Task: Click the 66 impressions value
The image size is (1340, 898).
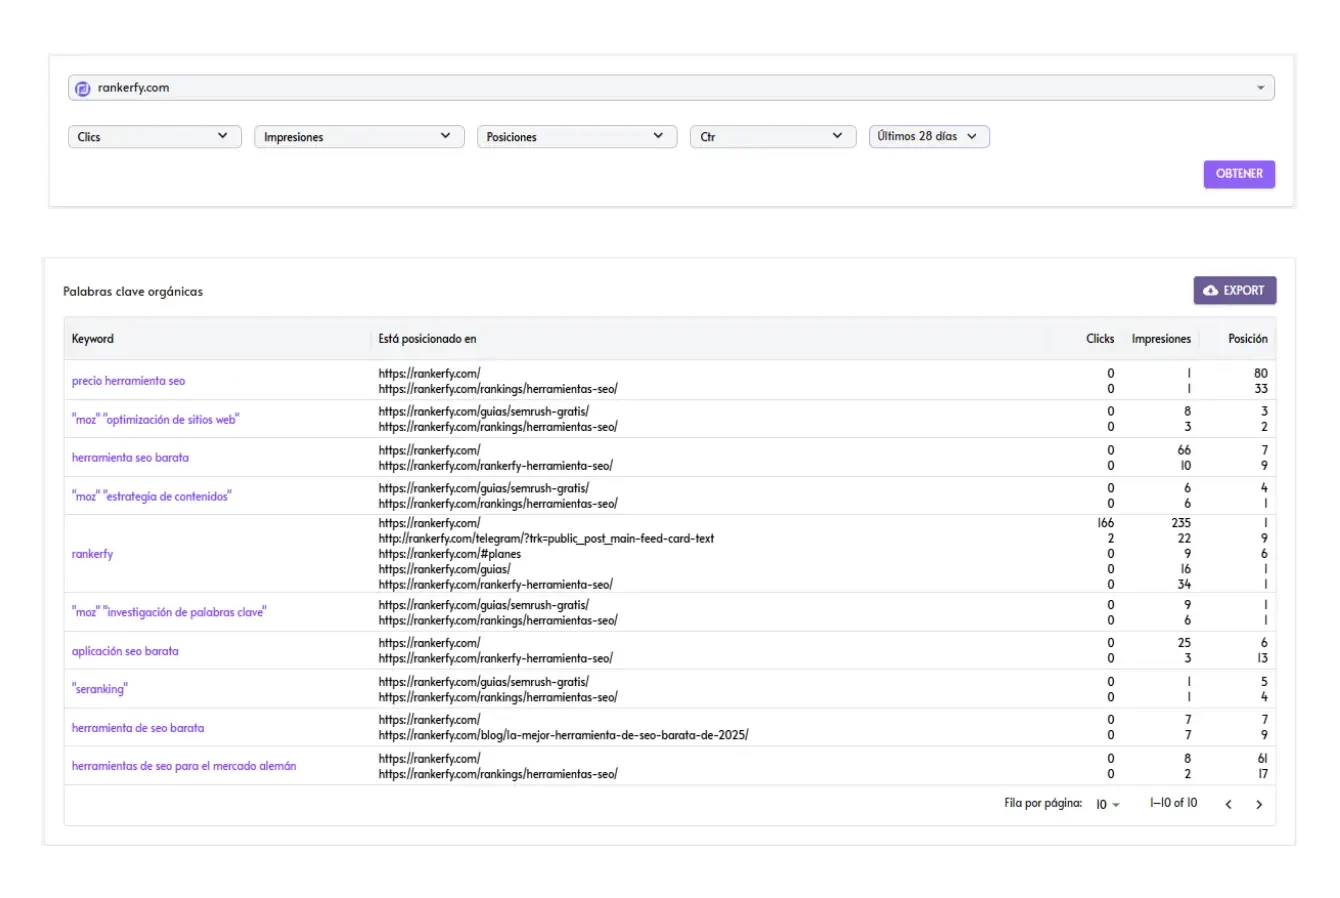Action: (1184, 450)
